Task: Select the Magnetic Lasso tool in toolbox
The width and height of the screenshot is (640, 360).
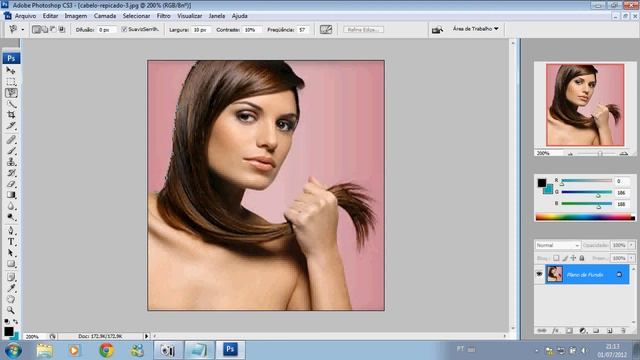Action: pos(11,93)
